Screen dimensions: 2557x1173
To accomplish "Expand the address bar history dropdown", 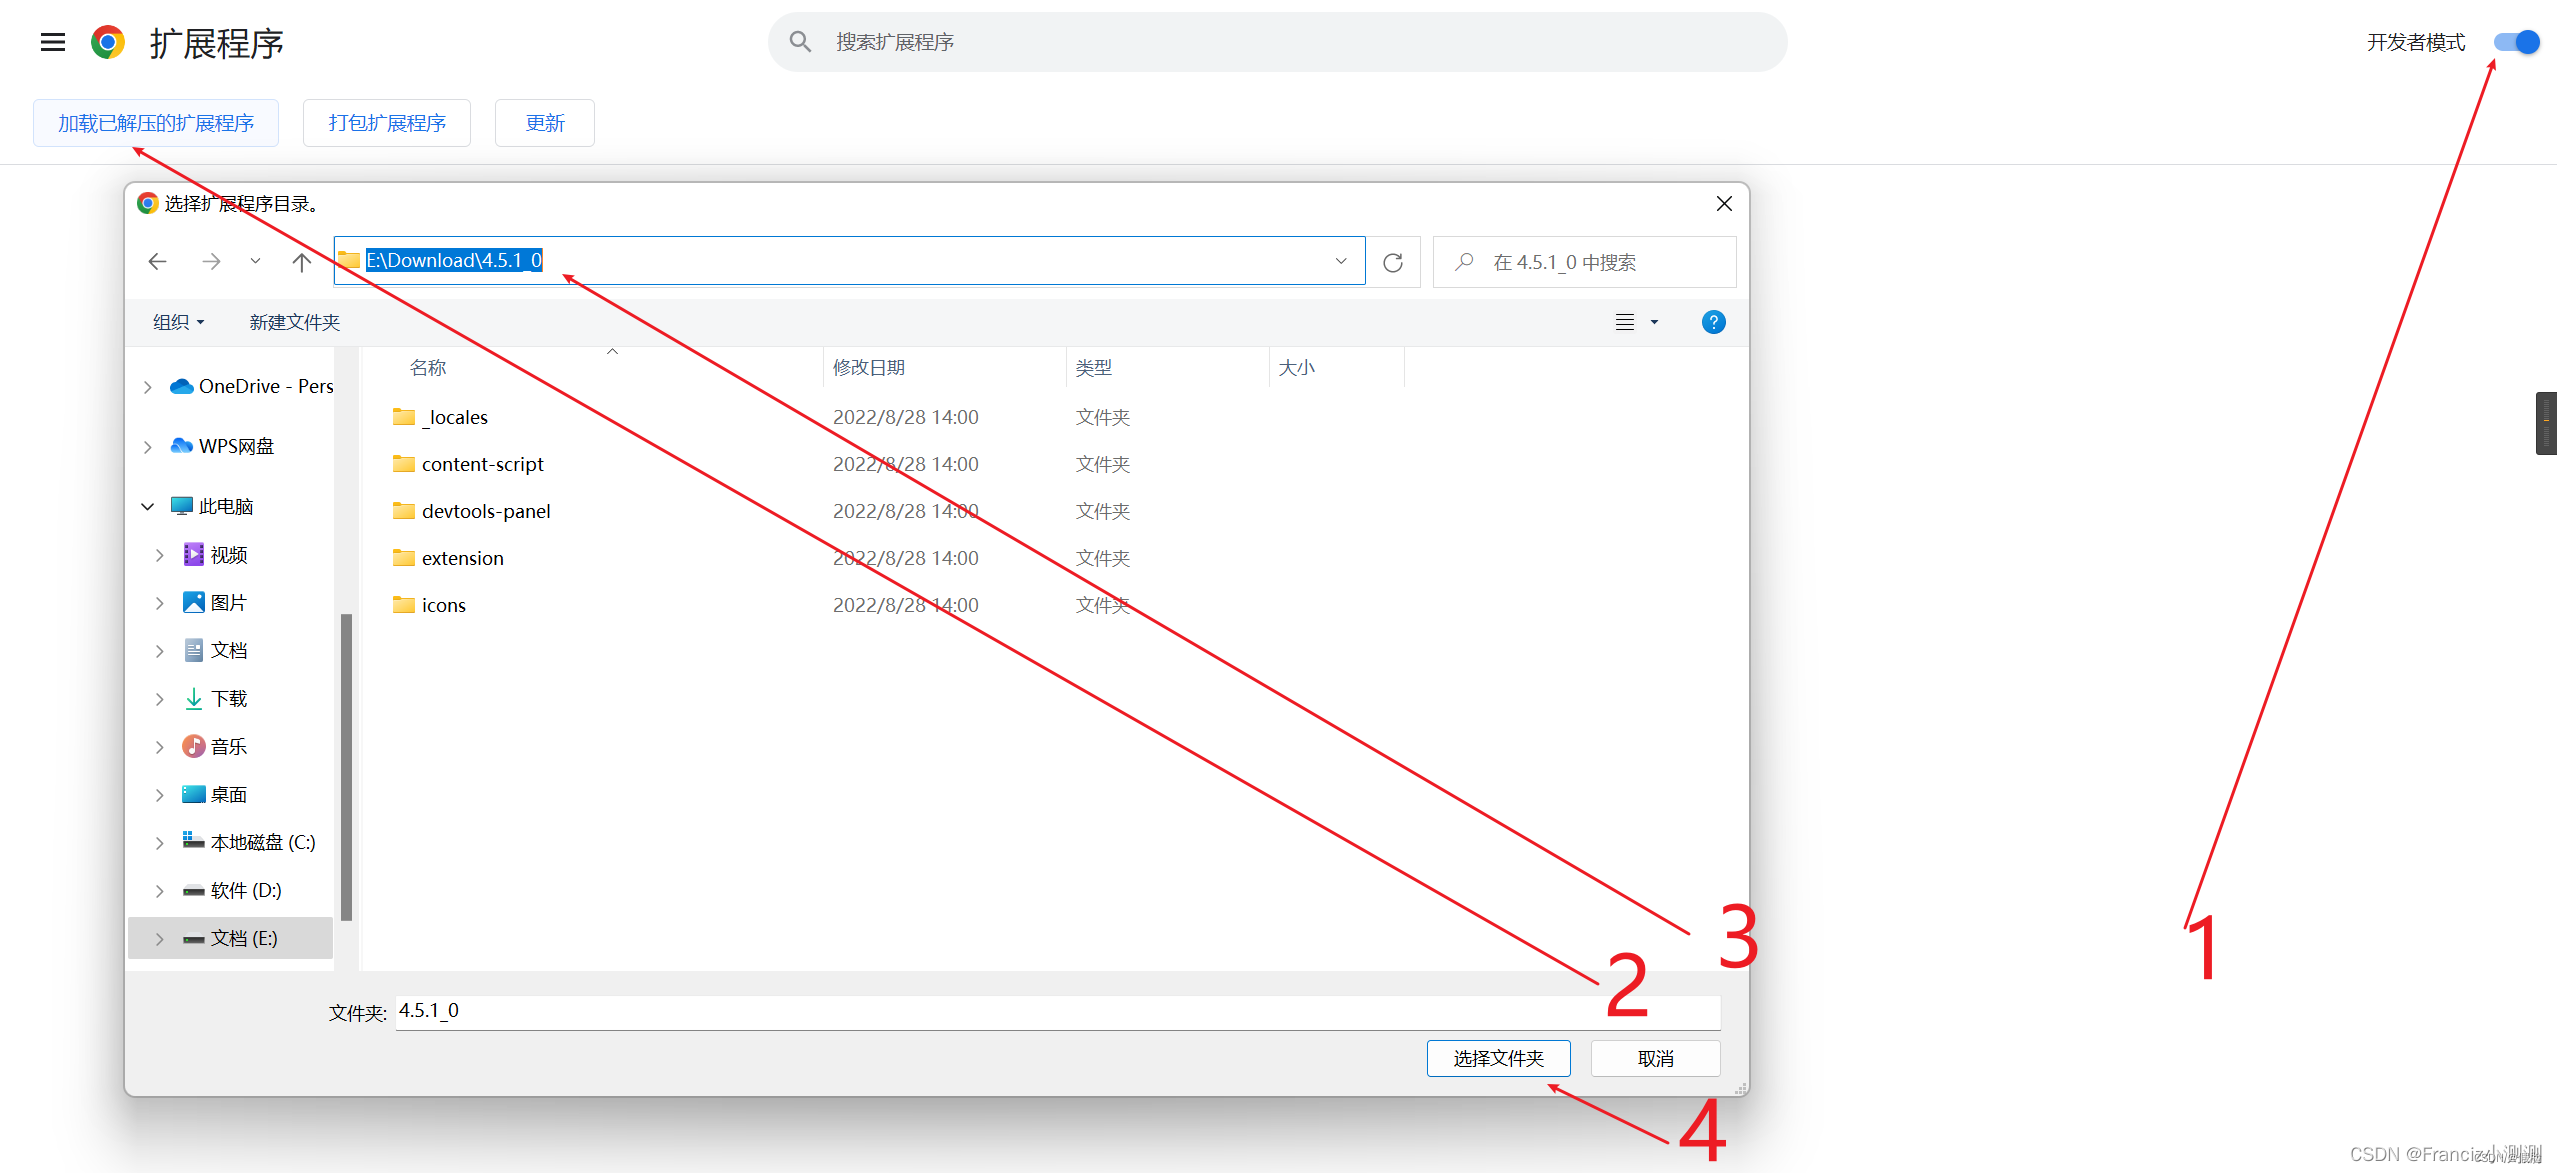I will pyautogui.click(x=1340, y=261).
